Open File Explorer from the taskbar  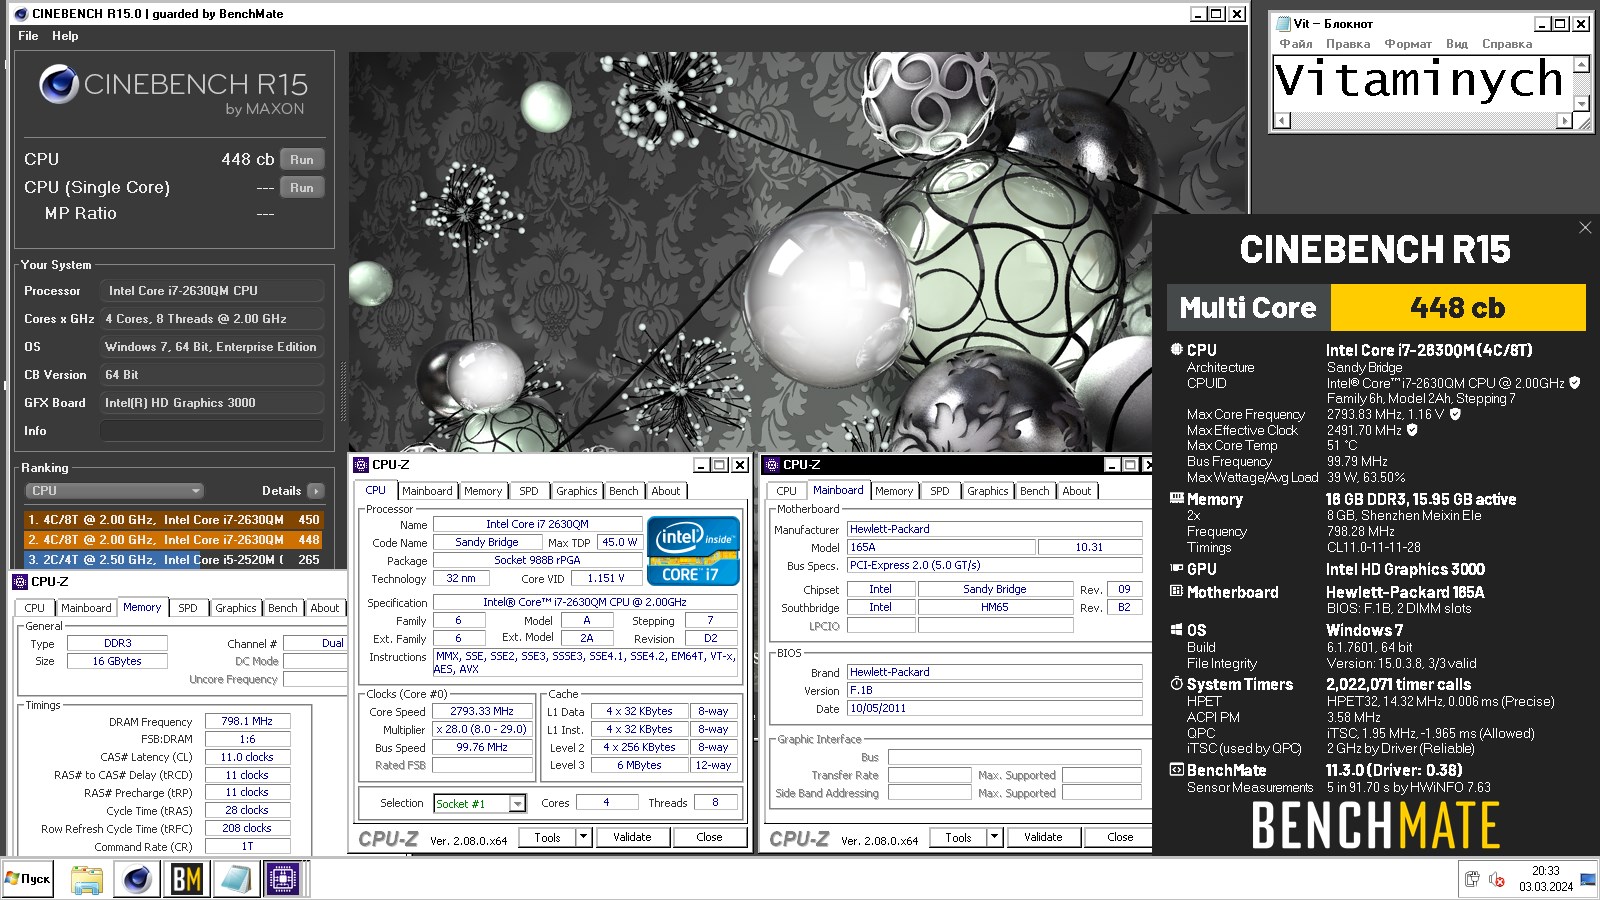(87, 879)
